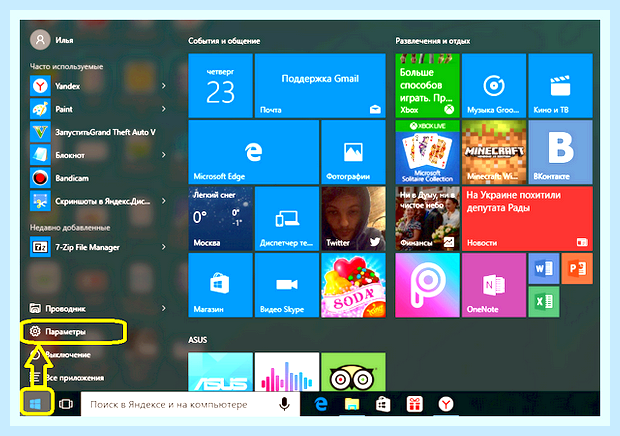
Task: Open Task View on the taskbar
Action: point(66,404)
